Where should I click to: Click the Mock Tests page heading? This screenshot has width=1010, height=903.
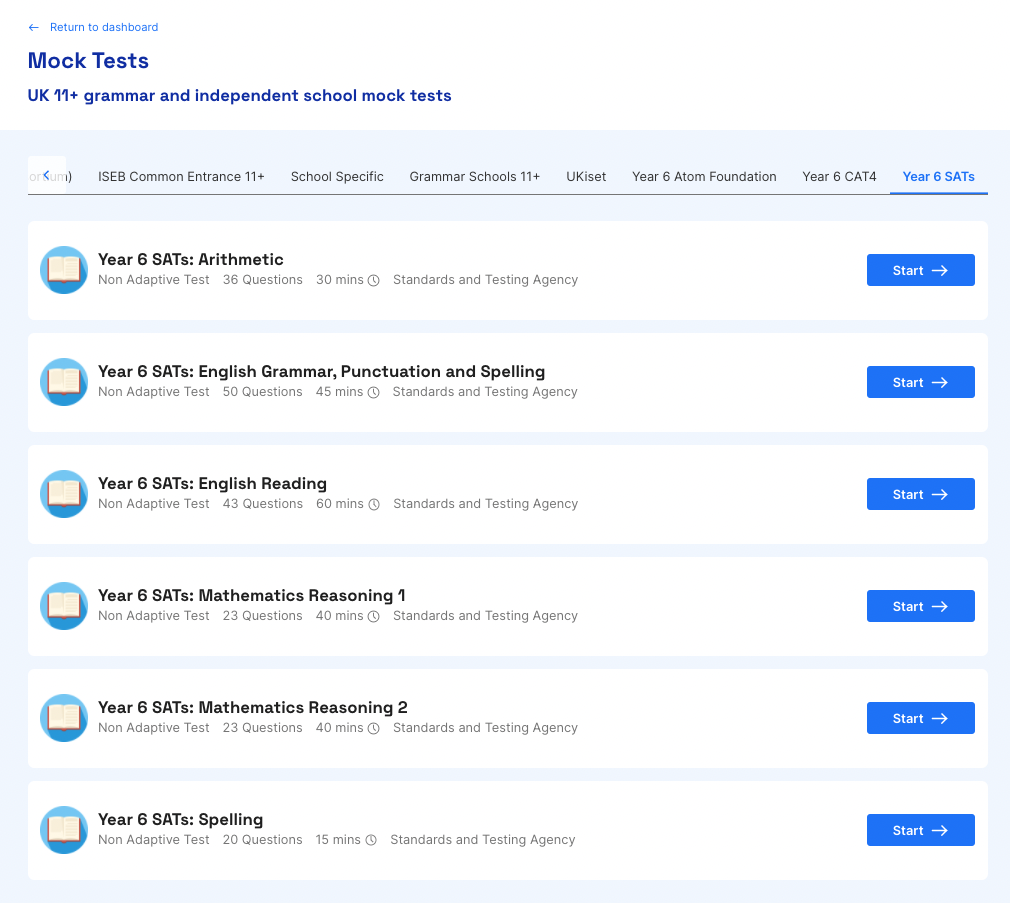(88, 61)
